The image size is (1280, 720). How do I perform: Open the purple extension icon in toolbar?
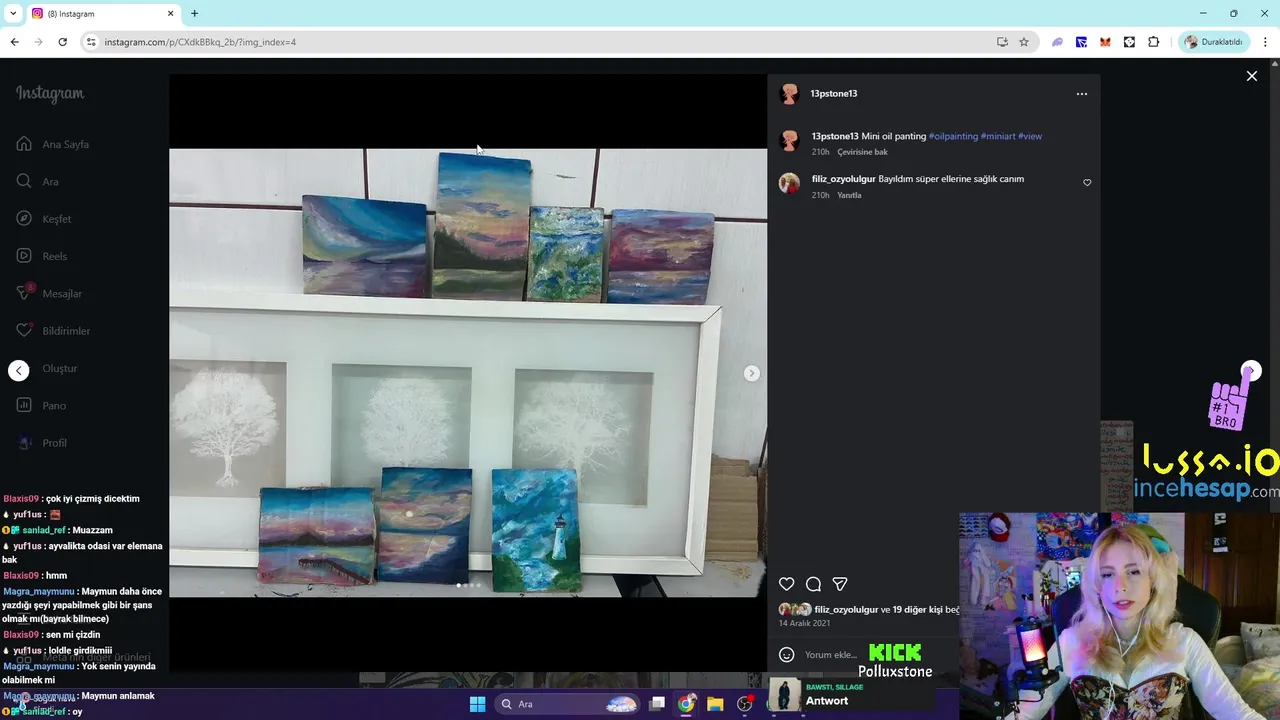pyautogui.click(x=1057, y=42)
